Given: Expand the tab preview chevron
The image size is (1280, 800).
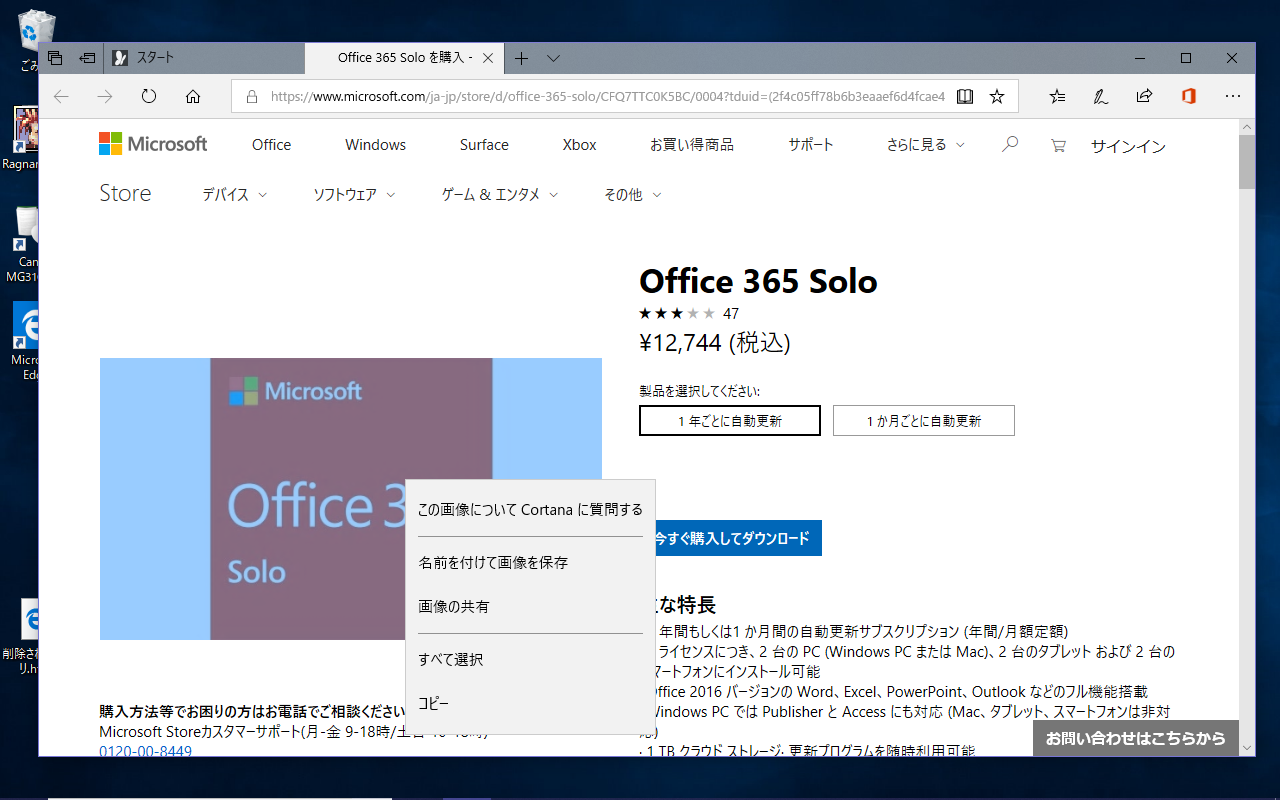Looking at the screenshot, I should pos(553,58).
